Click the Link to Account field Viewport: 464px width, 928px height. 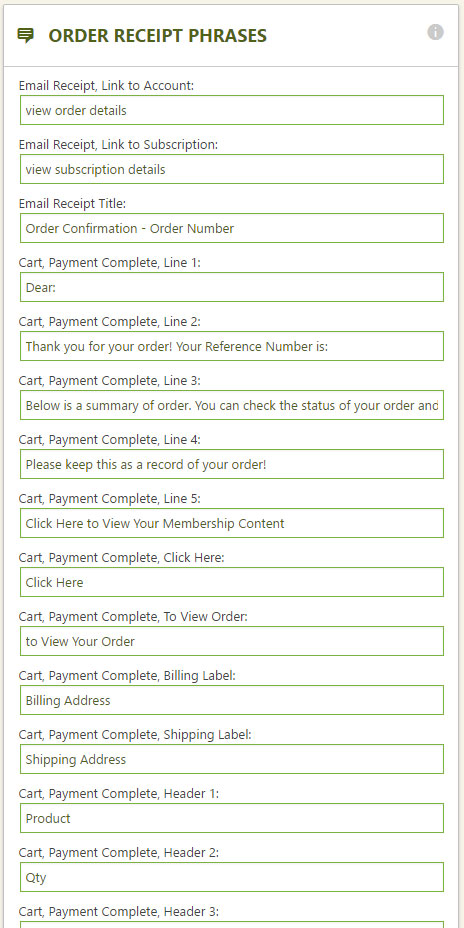click(232, 110)
